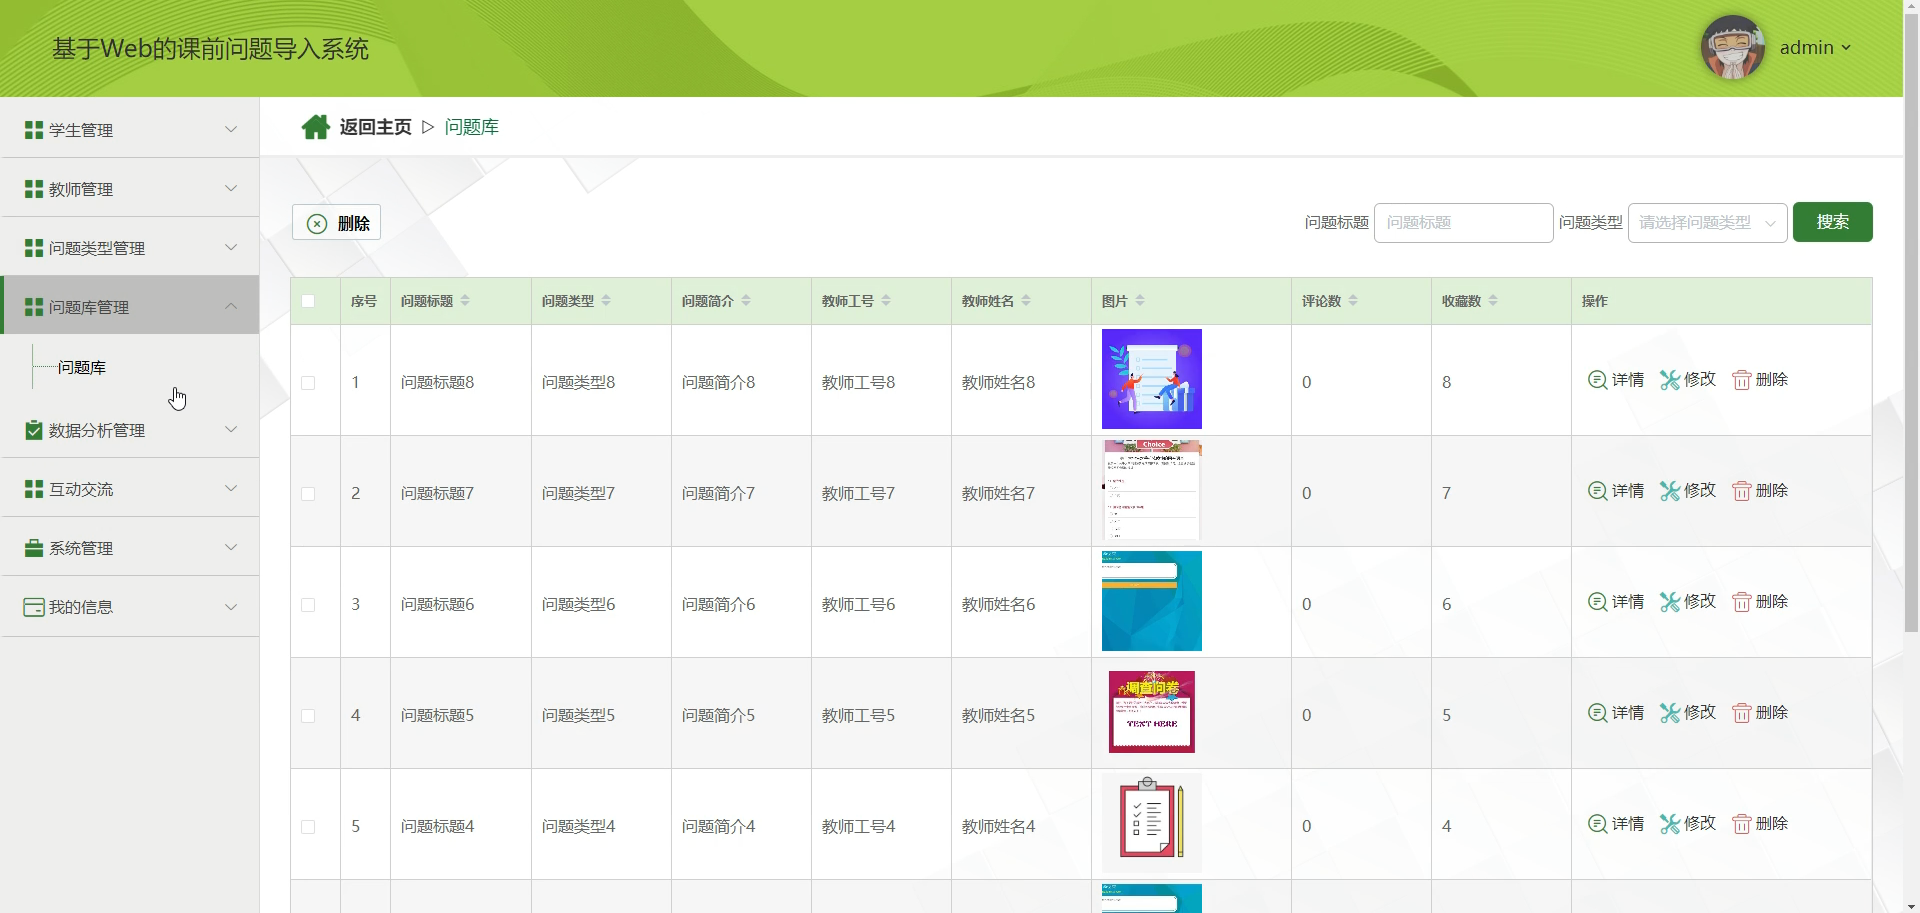Delete the 问题标题5 entry

click(x=1760, y=713)
